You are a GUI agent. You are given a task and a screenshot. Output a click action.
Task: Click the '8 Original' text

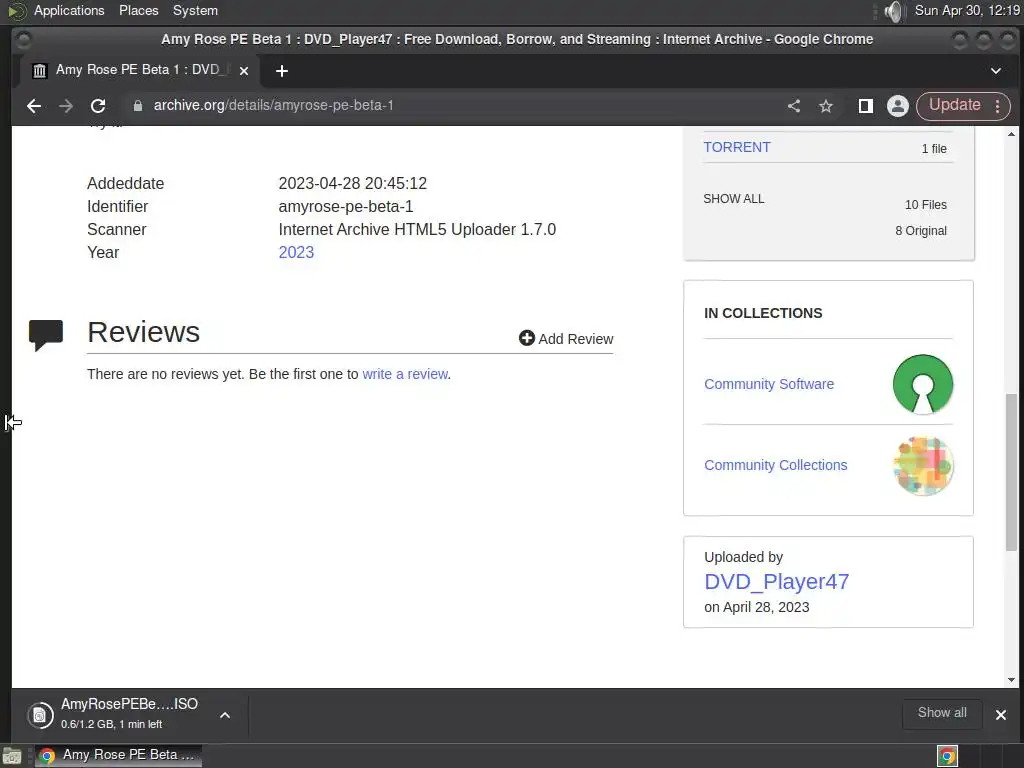tap(921, 231)
